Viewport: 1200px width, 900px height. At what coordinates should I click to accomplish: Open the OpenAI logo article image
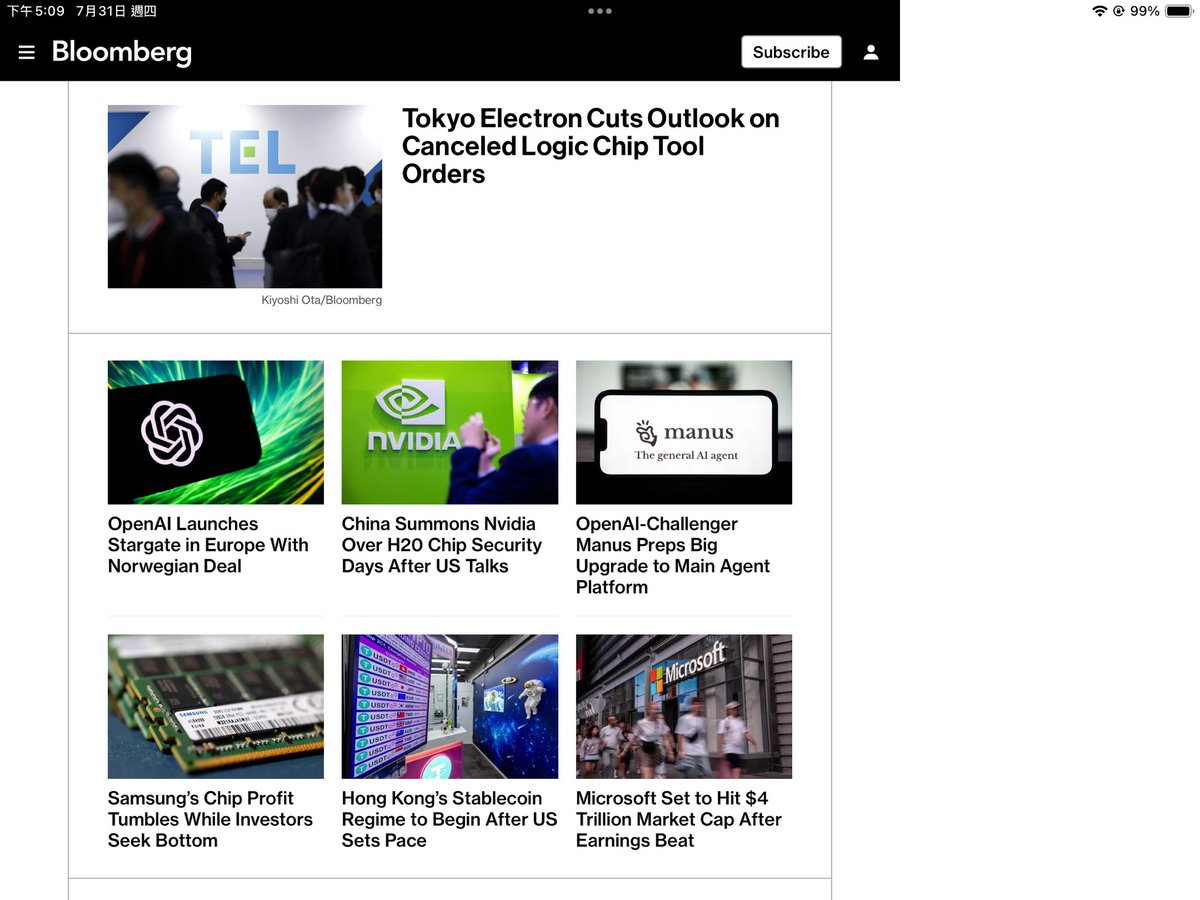tap(216, 432)
